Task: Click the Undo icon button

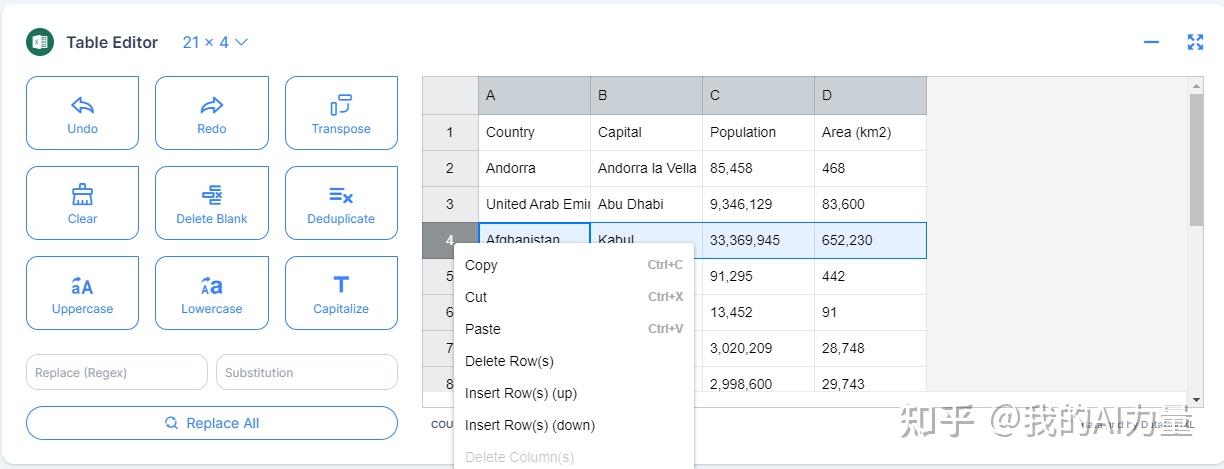Action: tap(82, 106)
